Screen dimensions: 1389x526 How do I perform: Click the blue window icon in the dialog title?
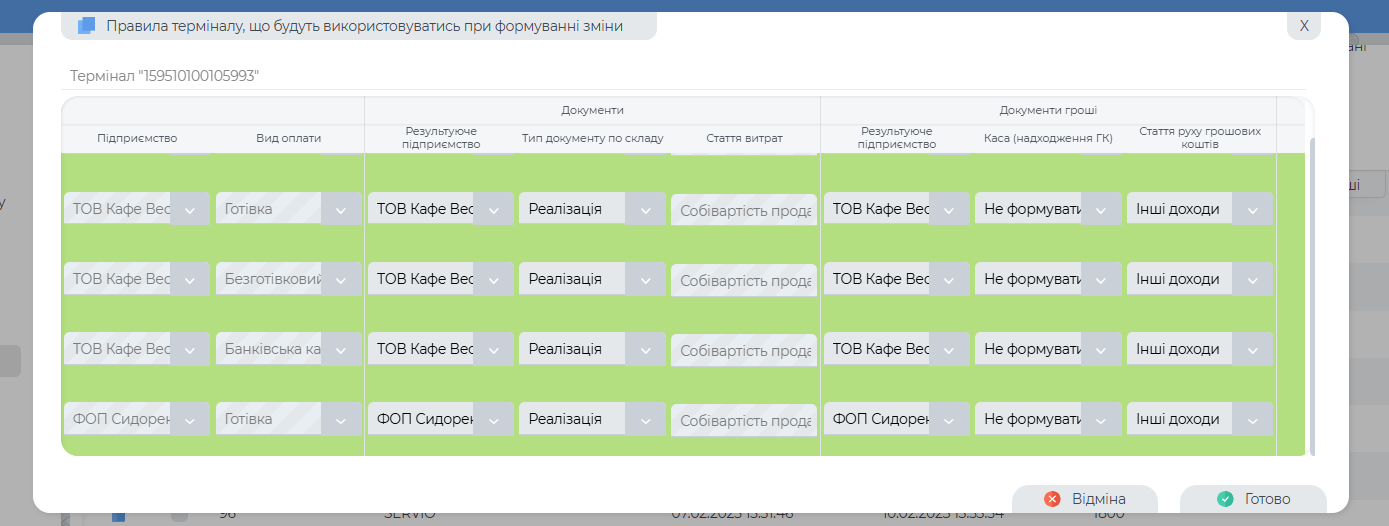(86, 26)
